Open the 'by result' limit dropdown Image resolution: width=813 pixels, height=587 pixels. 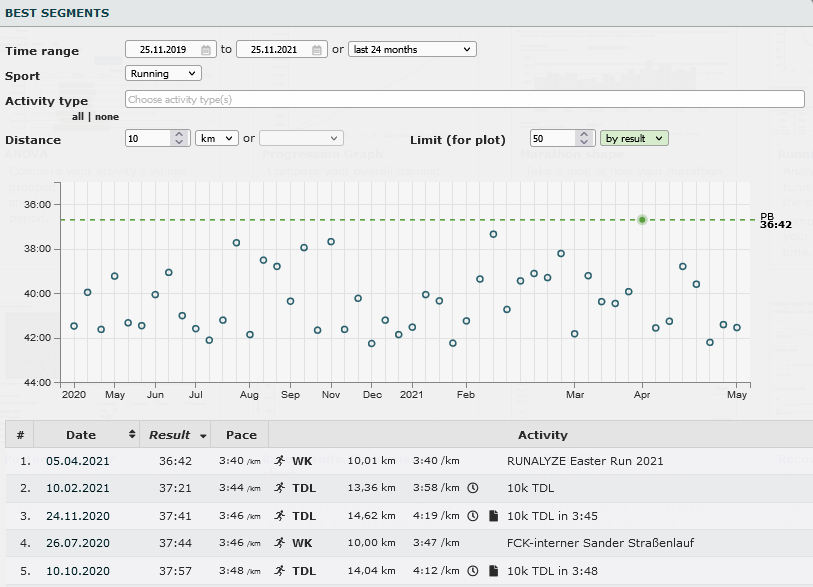(x=634, y=139)
